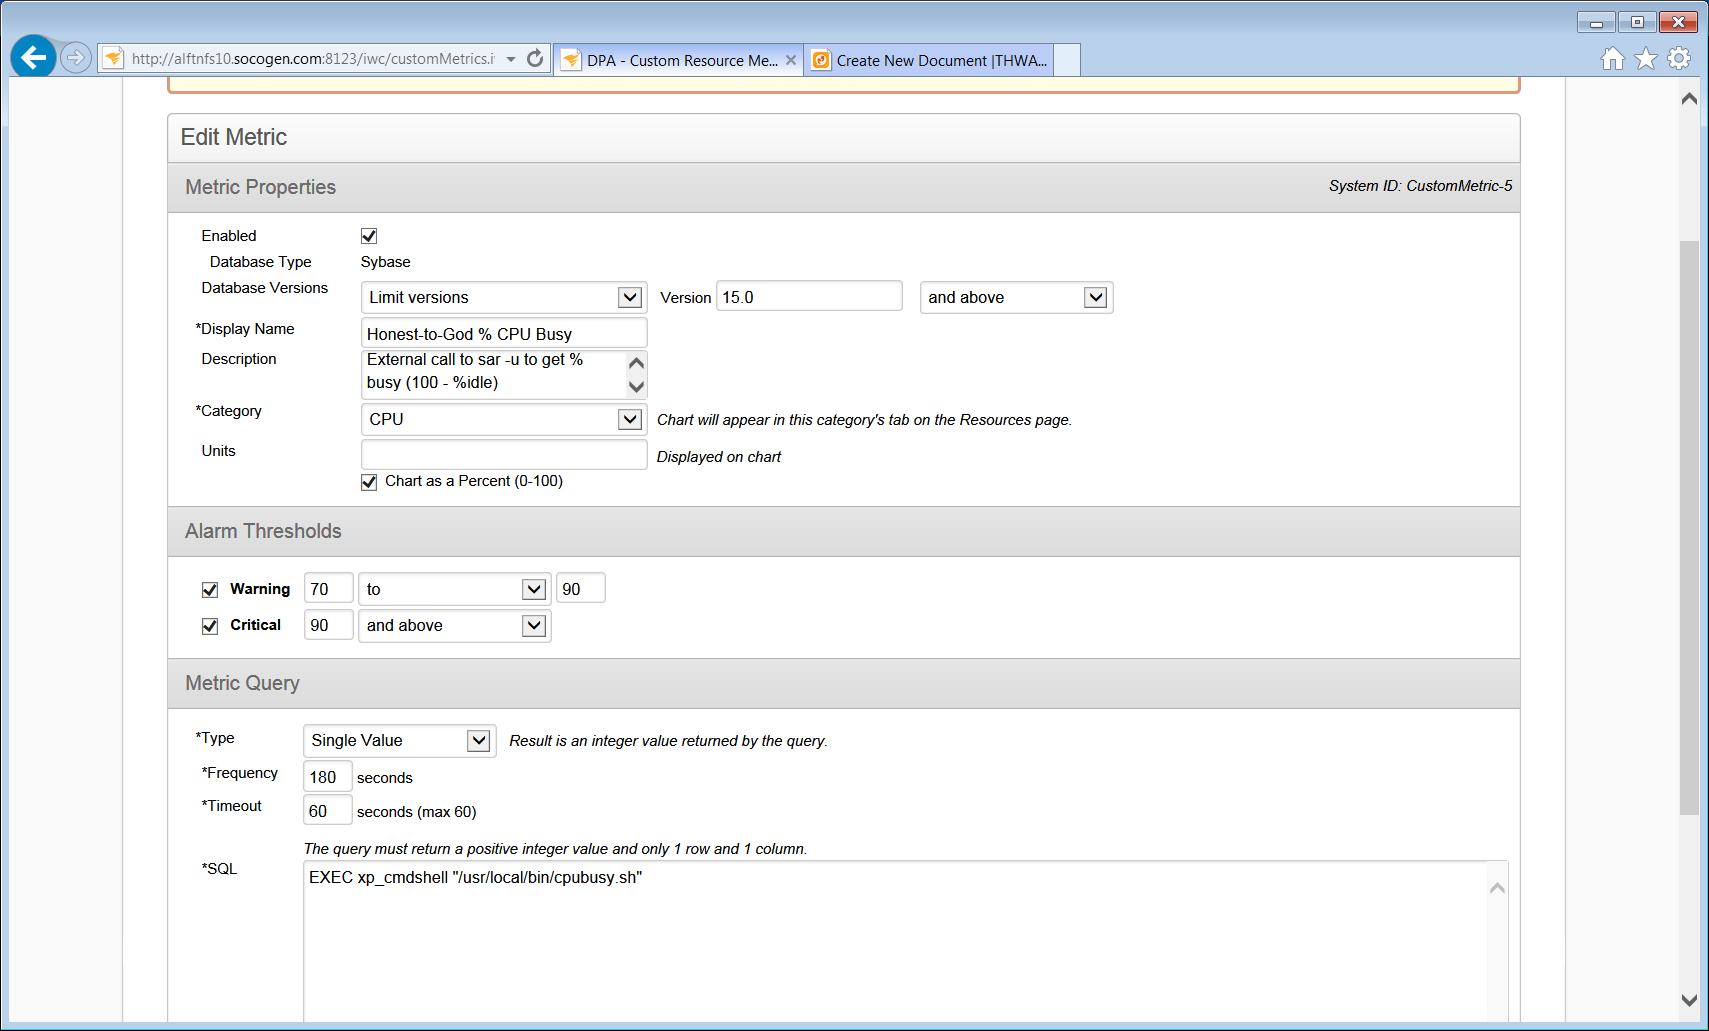The height and width of the screenshot is (1031, 1709).
Task: Open Favorites with the star icon
Action: pos(1646,59)
